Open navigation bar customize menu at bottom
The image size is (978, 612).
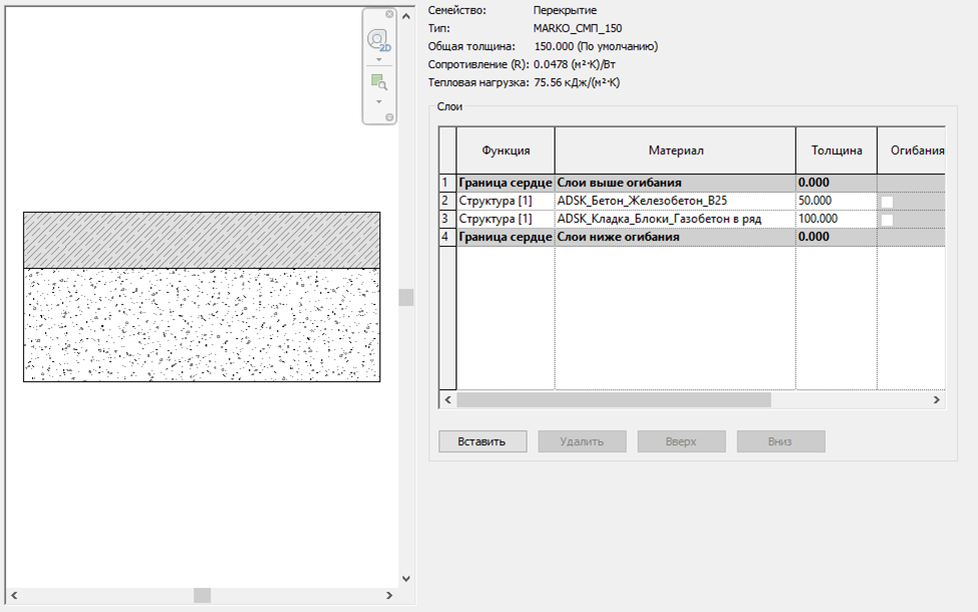389,117
